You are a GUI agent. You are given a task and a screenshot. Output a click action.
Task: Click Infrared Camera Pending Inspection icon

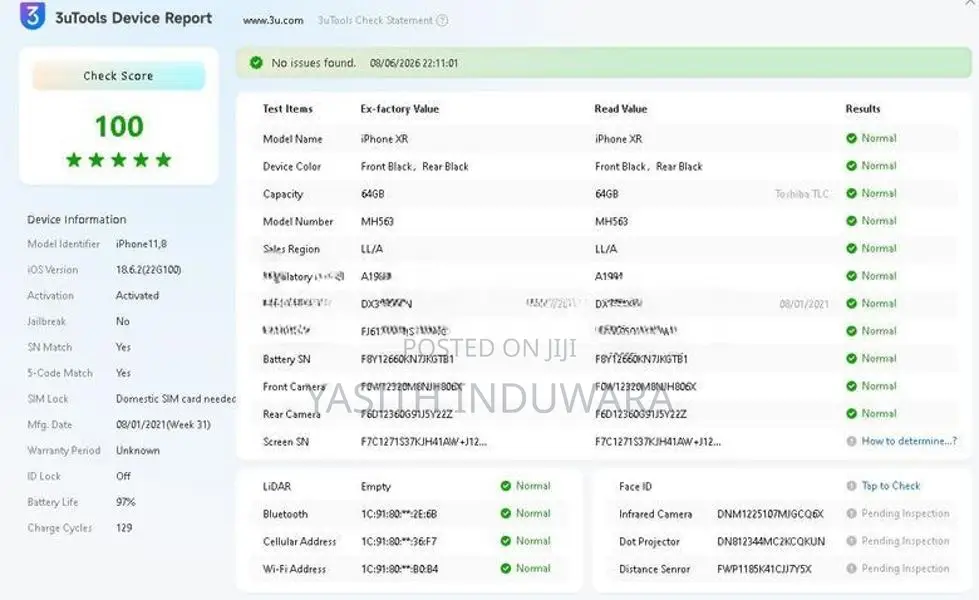tap(851, 513)
